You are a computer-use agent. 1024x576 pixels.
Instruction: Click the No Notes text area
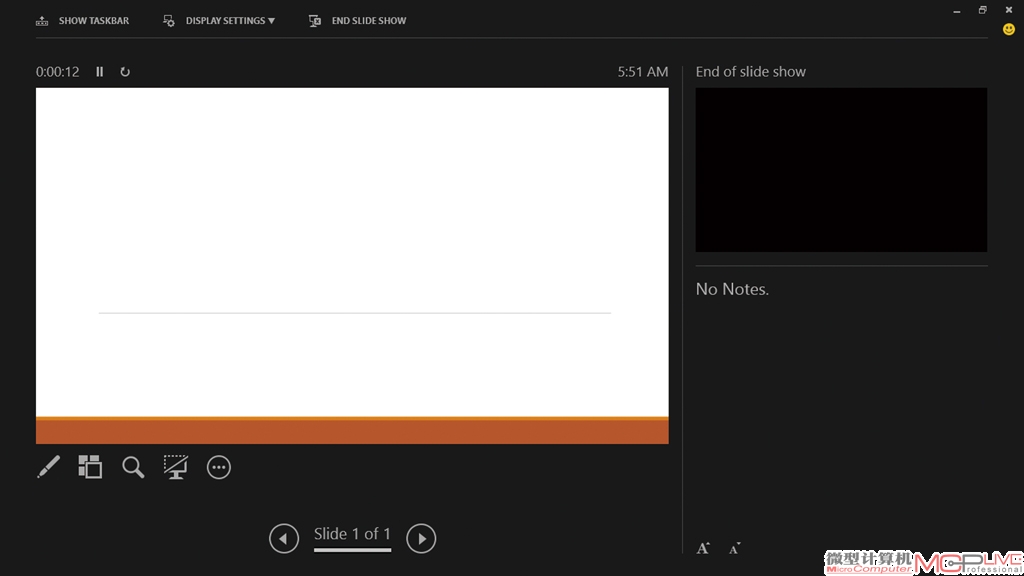(x=732, y=289)
